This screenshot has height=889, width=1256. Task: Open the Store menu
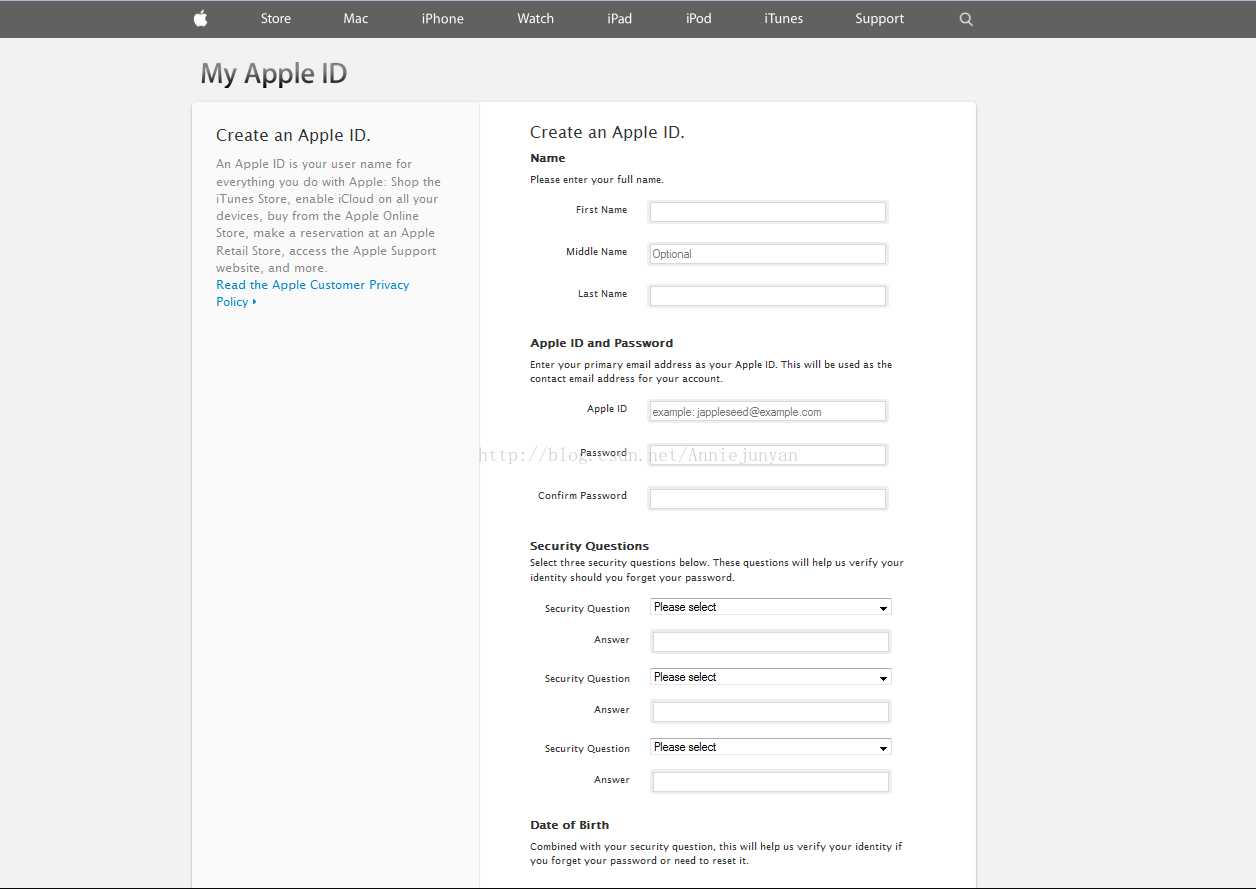(276, 19)
